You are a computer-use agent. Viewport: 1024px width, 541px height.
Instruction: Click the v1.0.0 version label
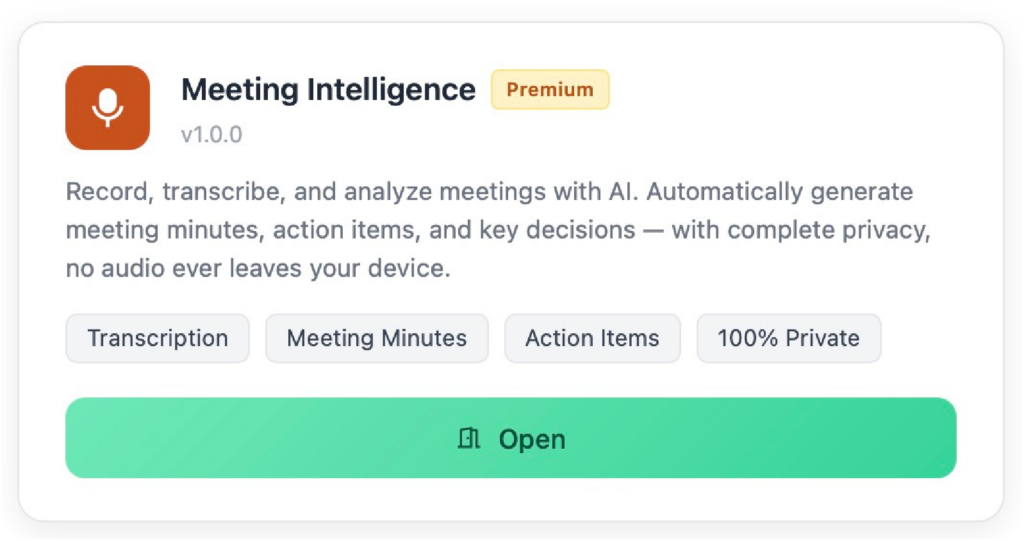(212, 135)
